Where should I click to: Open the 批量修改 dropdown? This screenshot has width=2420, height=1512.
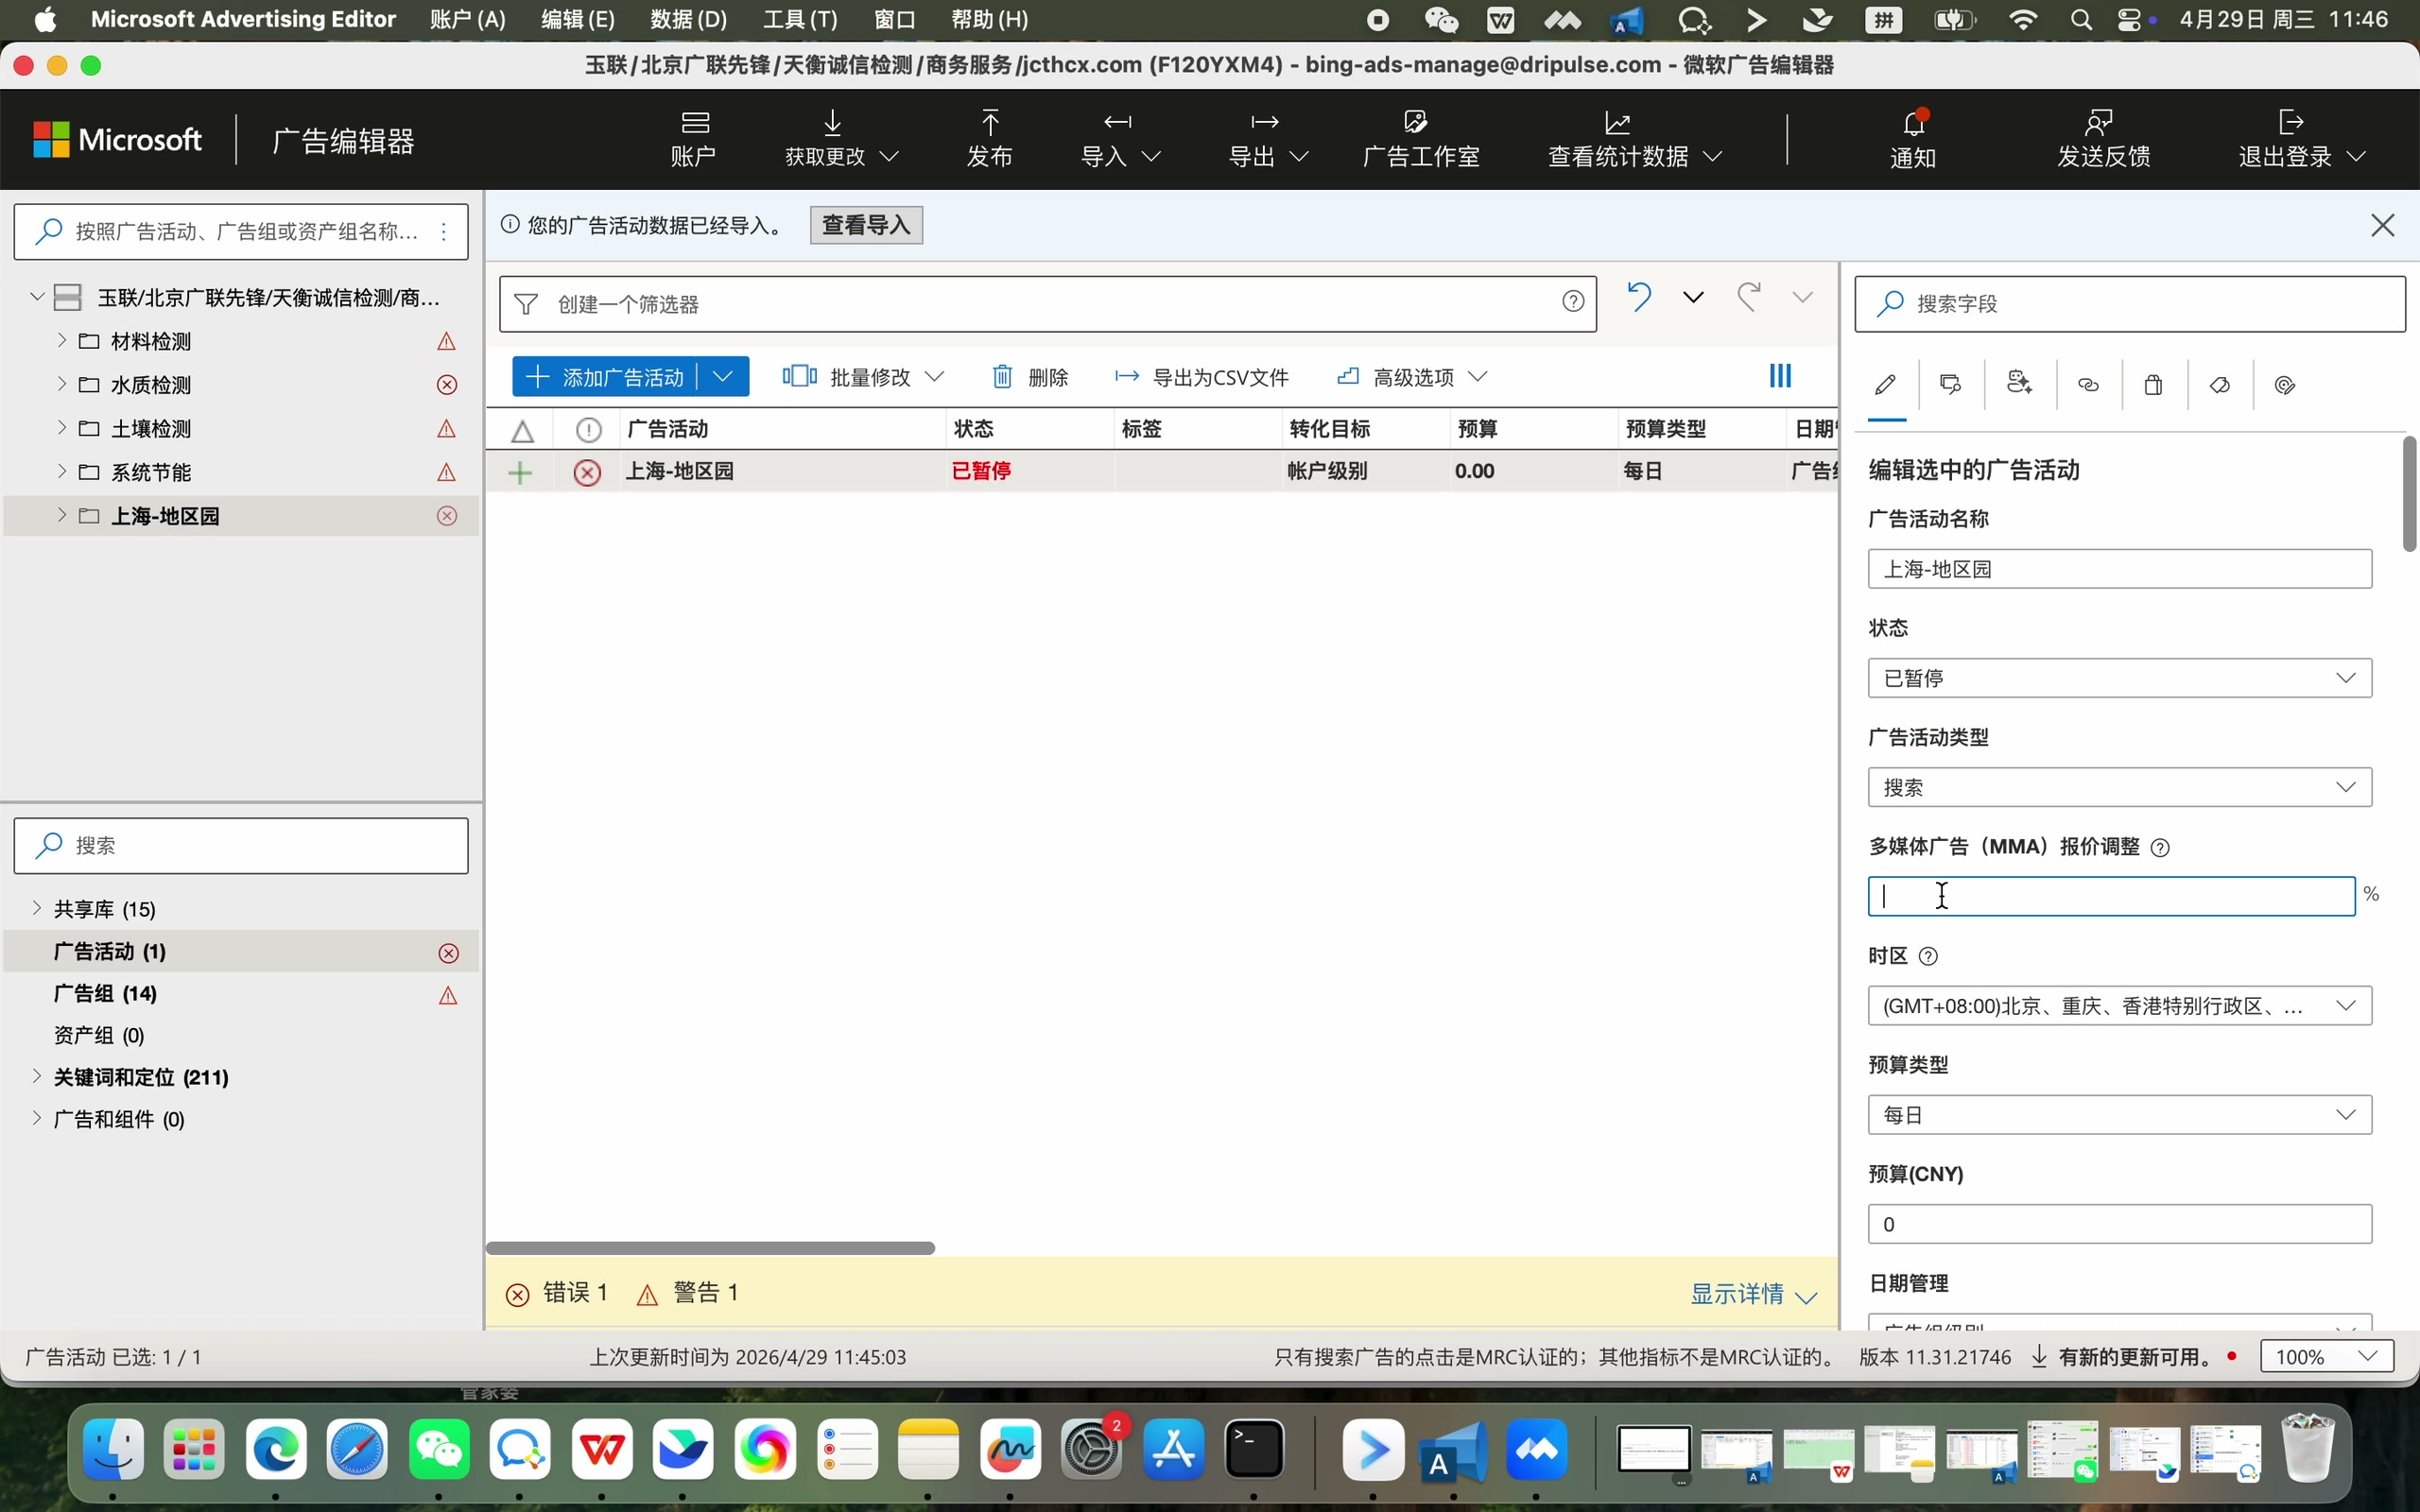point(863,377)
